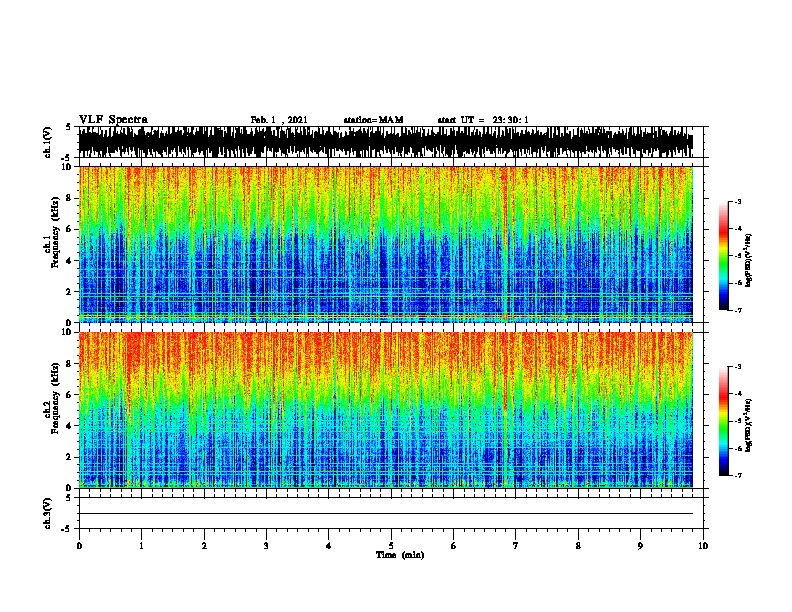Click the ch.2 spectrogram color bar
The image size is (792, 612).
pos(724,421)
